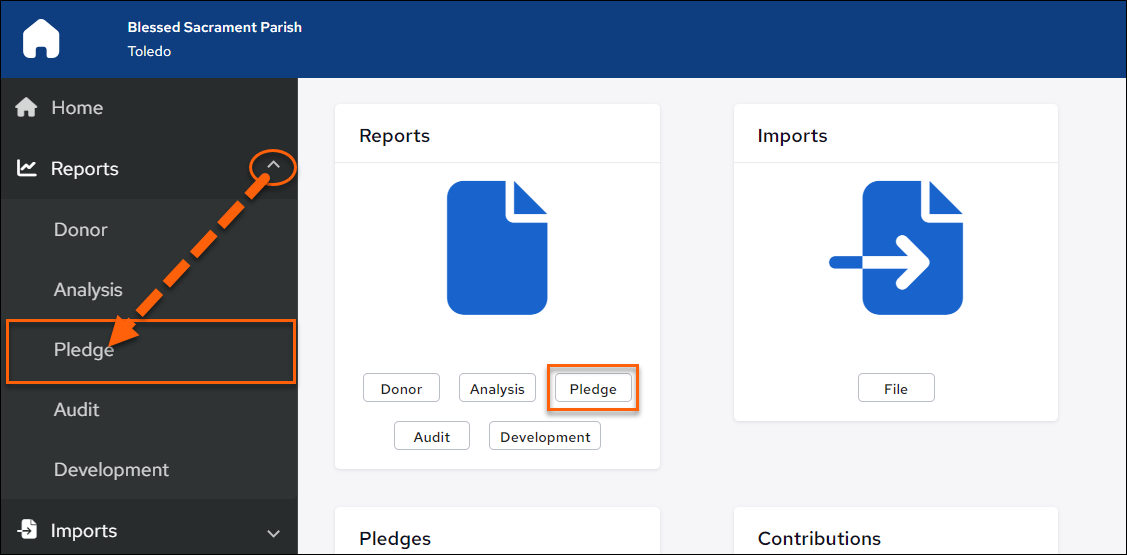This screenshot has width=1127, height=555.
Task: Click the Blessed Sacrament Parish header title
Action: tap(215, 27)
